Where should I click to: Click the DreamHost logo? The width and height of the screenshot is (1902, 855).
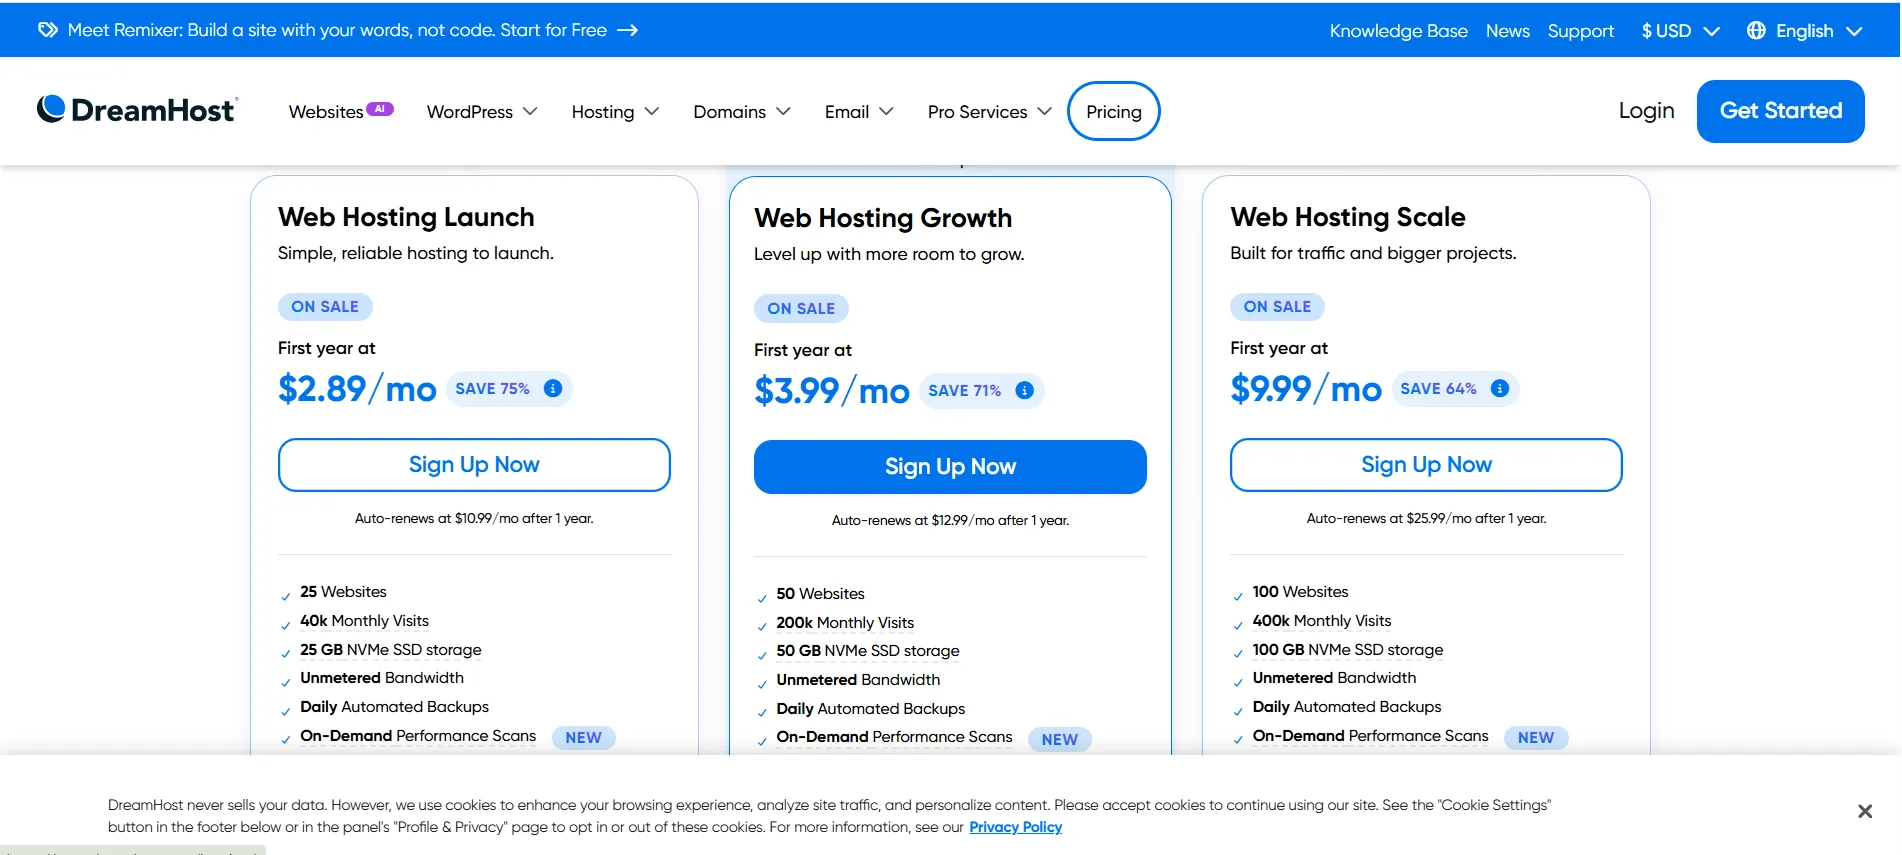[137, 110]
